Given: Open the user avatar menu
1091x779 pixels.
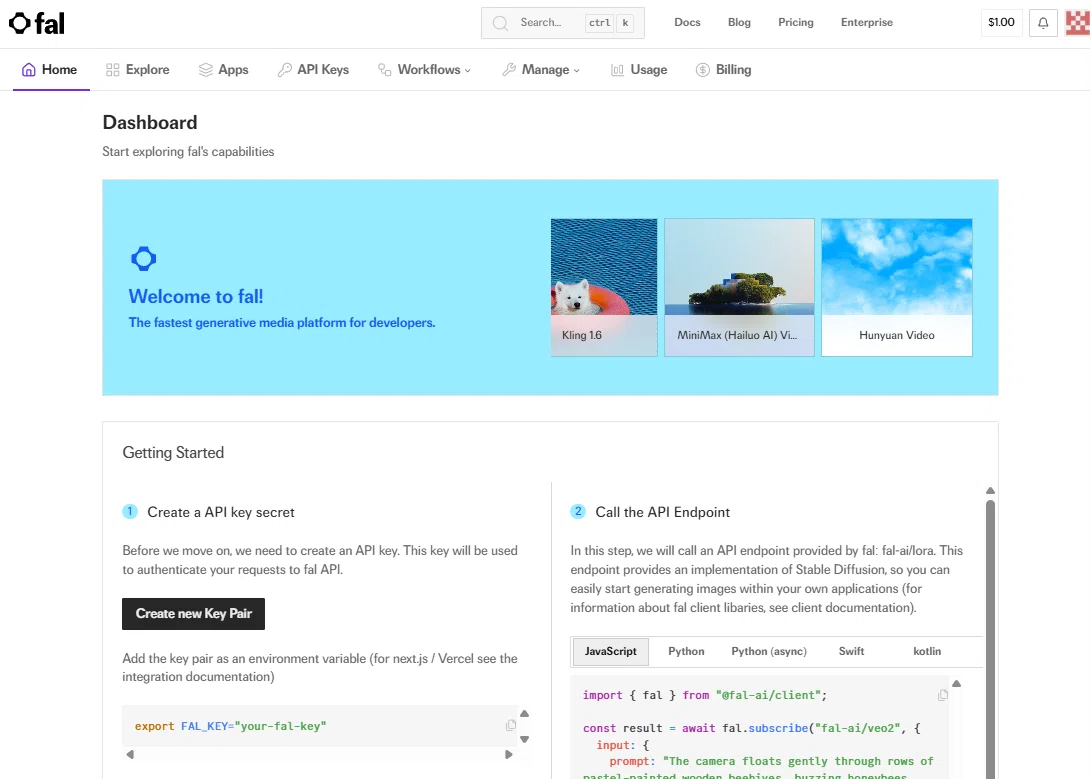Looking at the screenshot, I should pyautogui.click(x=1078, y=23).
